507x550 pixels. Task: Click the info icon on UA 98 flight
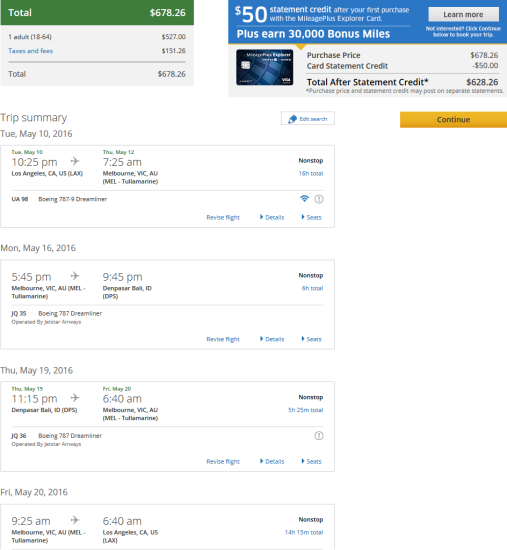pyautogui.click(x=319, y=199)
